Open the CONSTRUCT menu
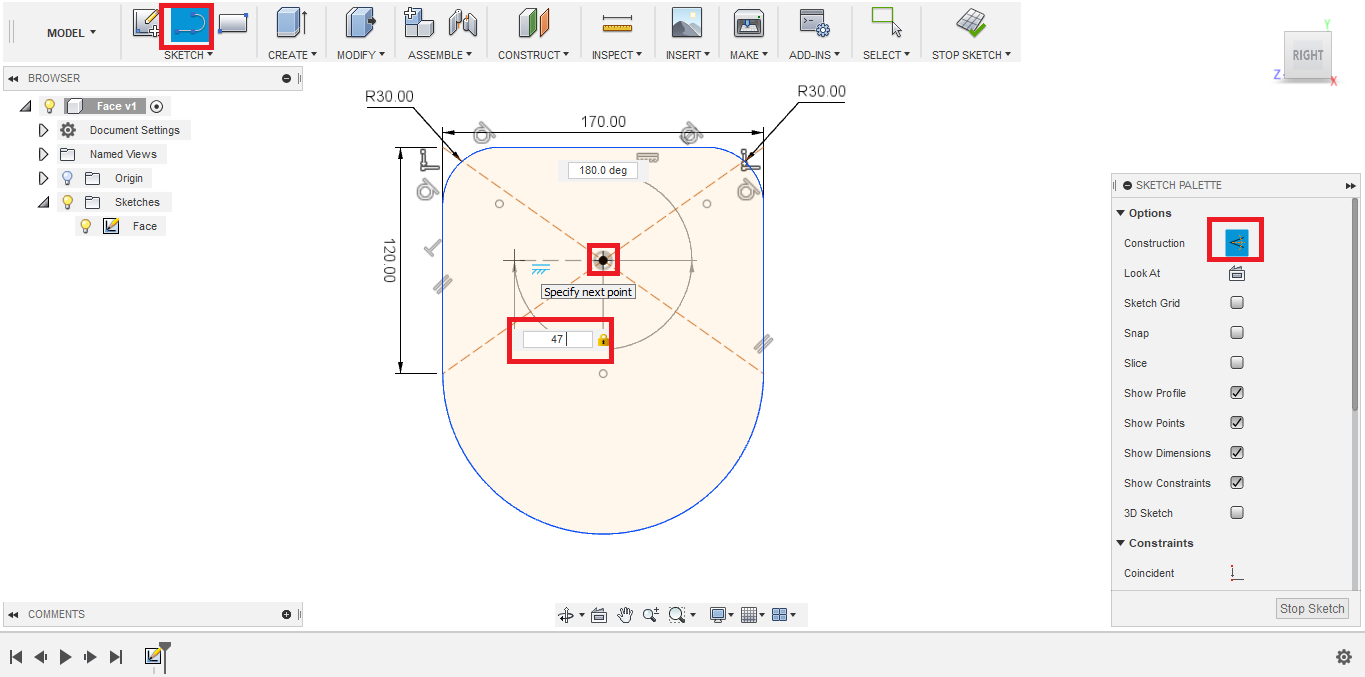The image size is (1365, 677). tap(534, 55)
